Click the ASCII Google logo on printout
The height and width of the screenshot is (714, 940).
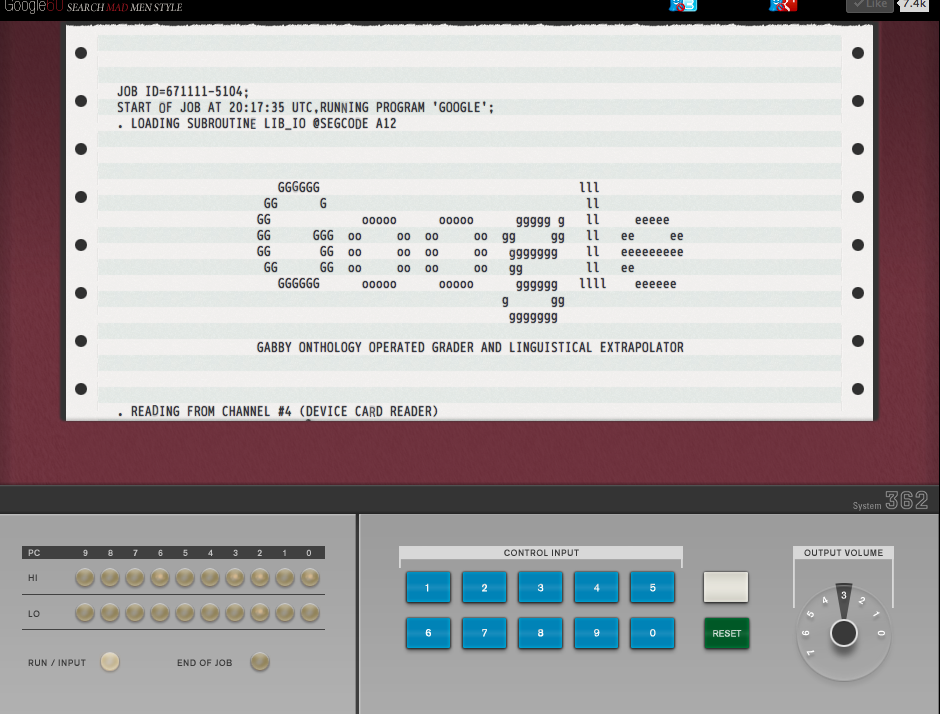pyautogui.click(x=470, y=250)
